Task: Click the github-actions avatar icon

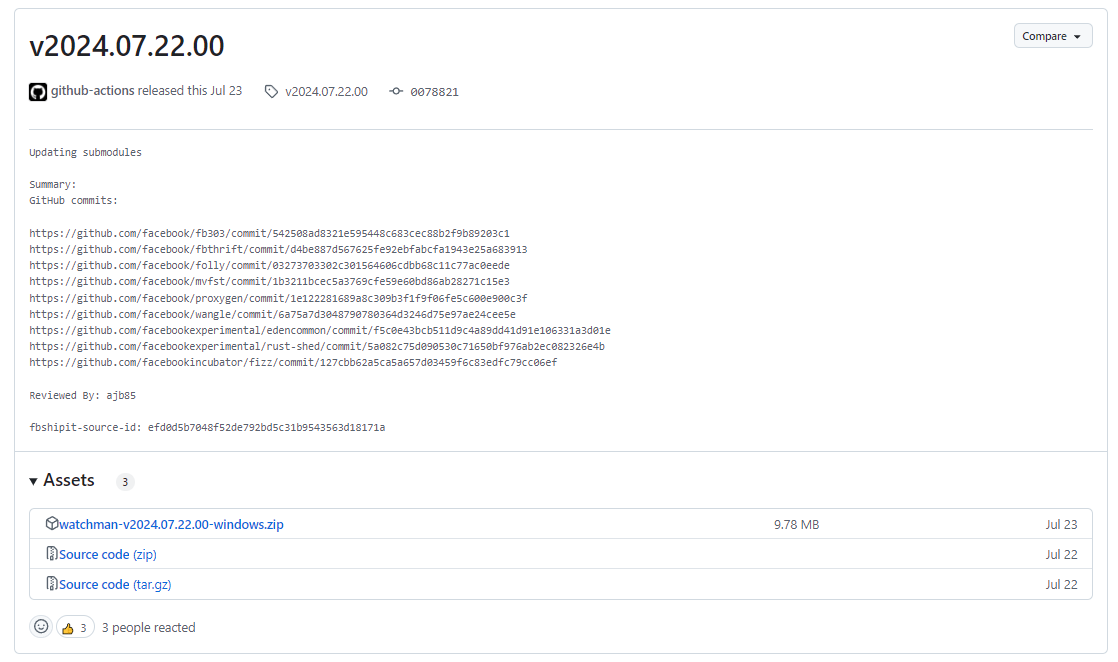Action: (38, 92)
